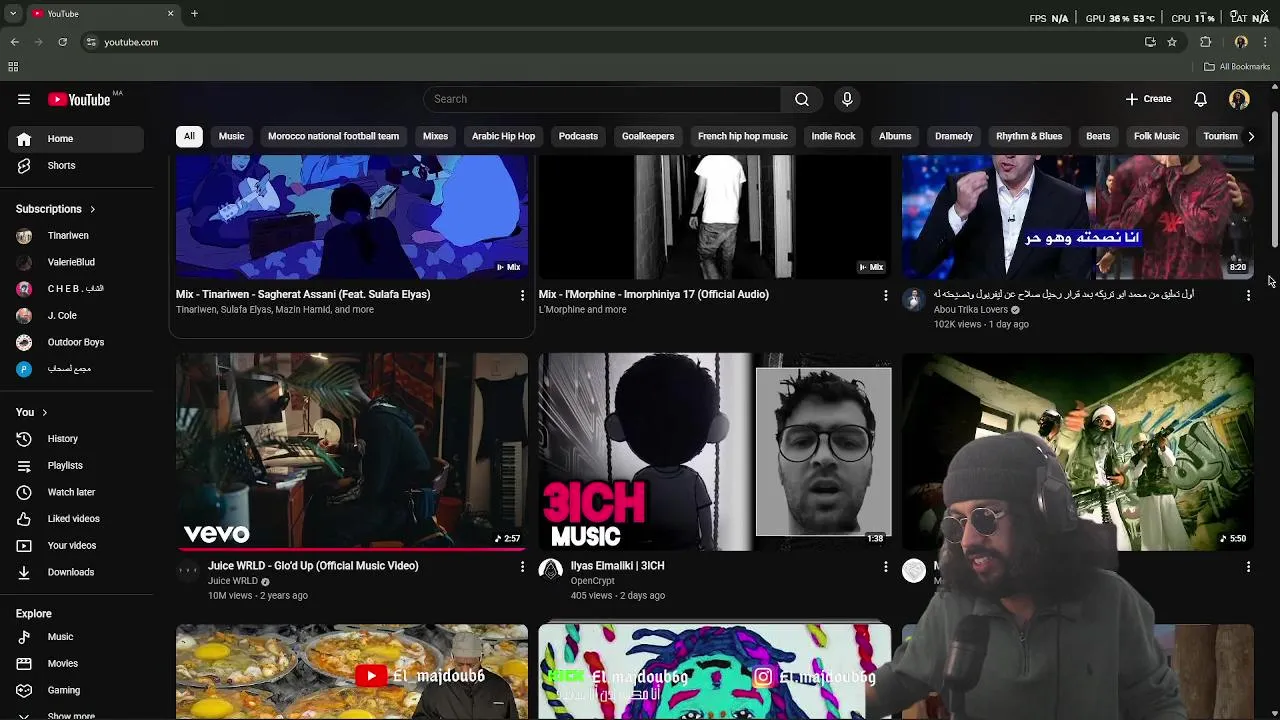Select the Podcasts chip

click(x=578, y=136)
